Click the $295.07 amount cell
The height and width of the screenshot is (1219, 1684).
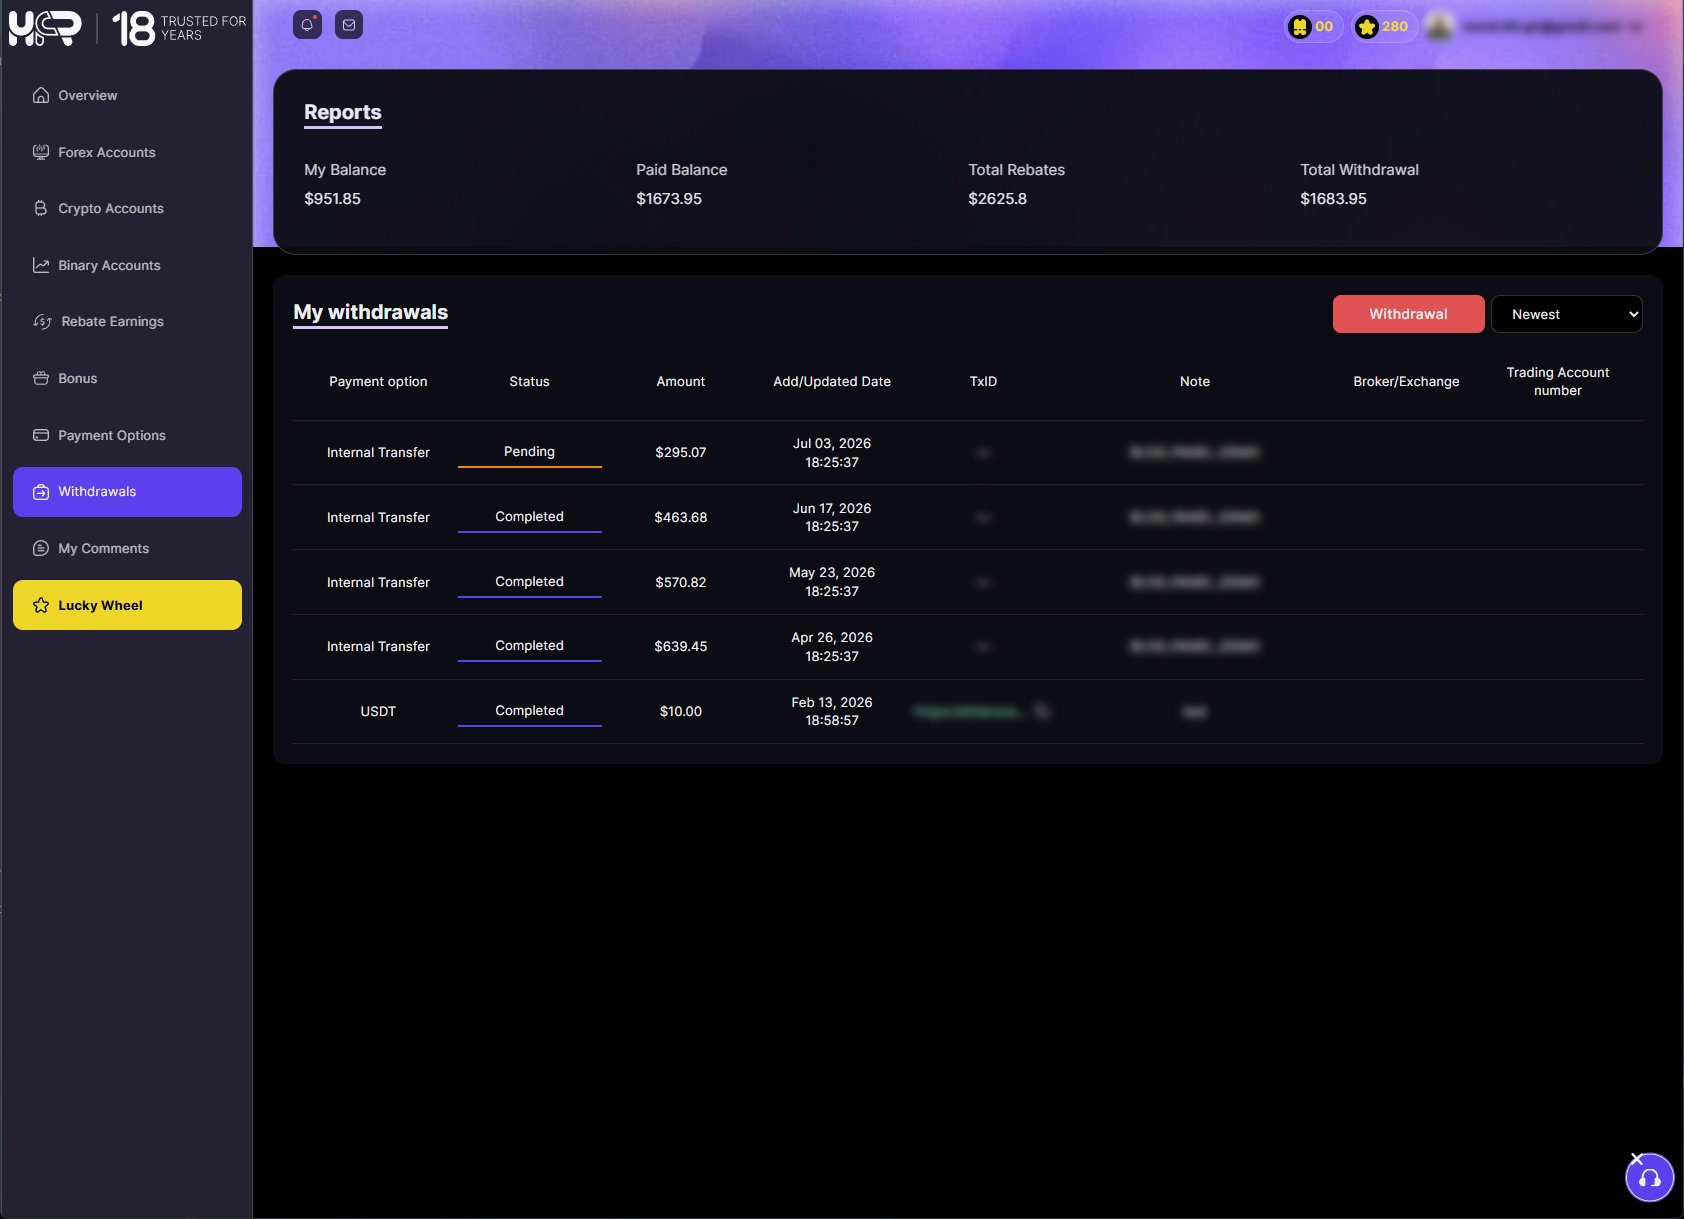[x=681, y=452]
